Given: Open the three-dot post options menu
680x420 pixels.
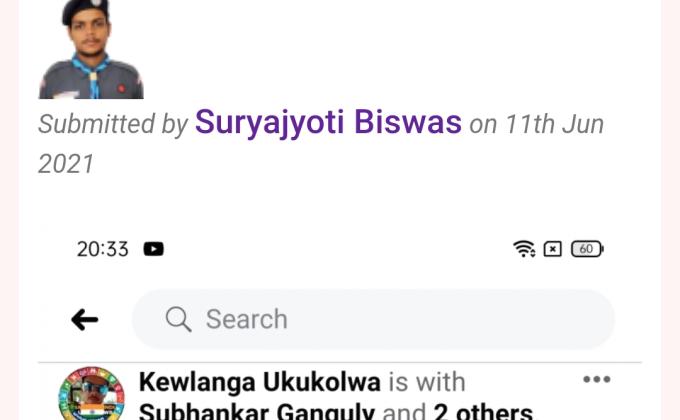Looking at the screenshot, I should tap(597, 379).
